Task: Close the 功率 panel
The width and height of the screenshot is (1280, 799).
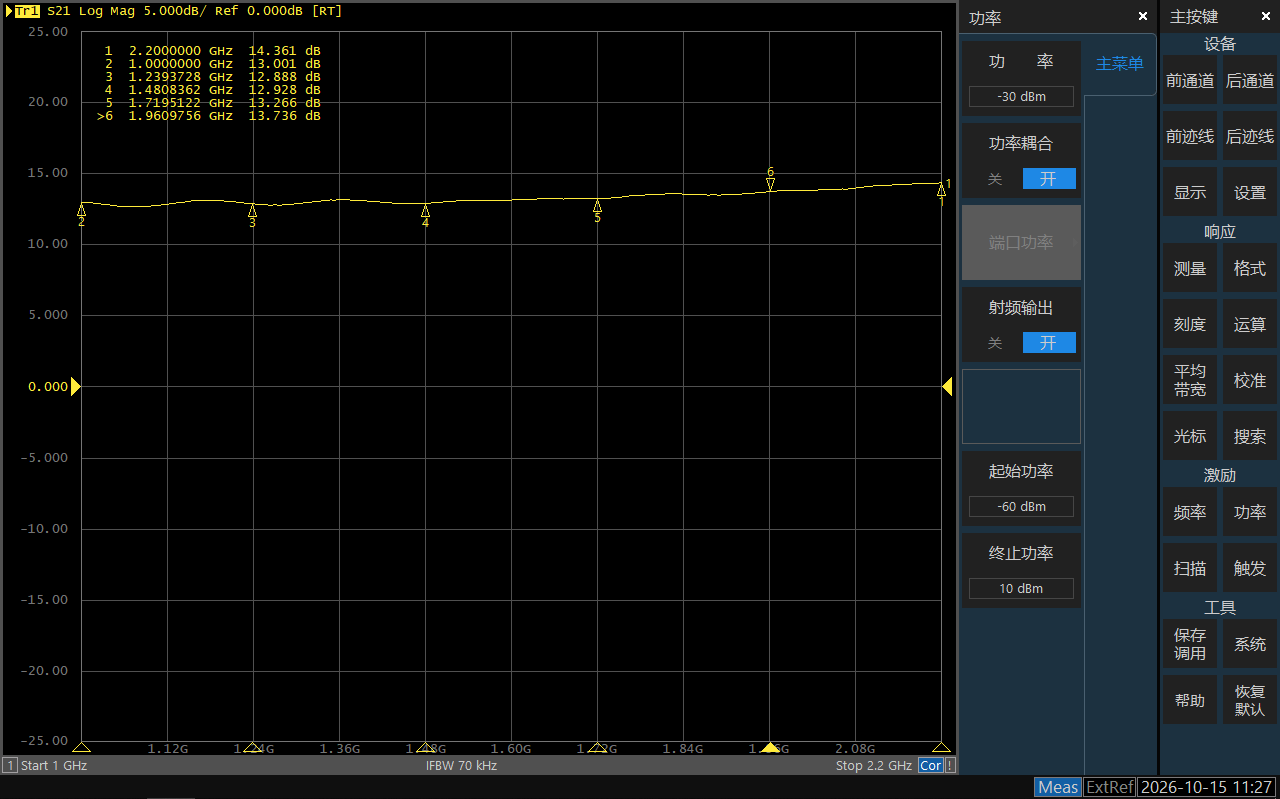Action: pyautogui.click(x=1143, y=17)
